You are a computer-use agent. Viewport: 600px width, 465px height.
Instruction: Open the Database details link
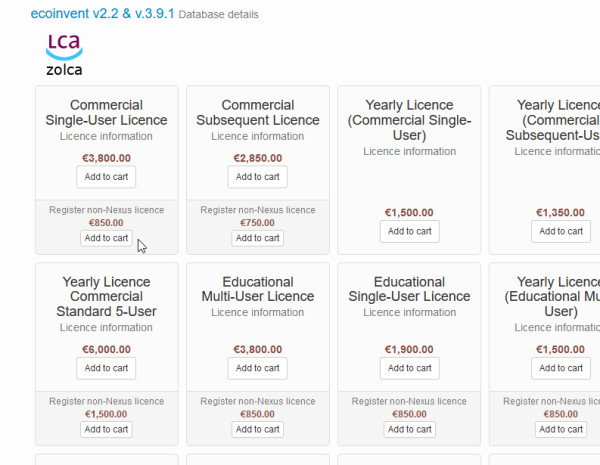[218, 15]
